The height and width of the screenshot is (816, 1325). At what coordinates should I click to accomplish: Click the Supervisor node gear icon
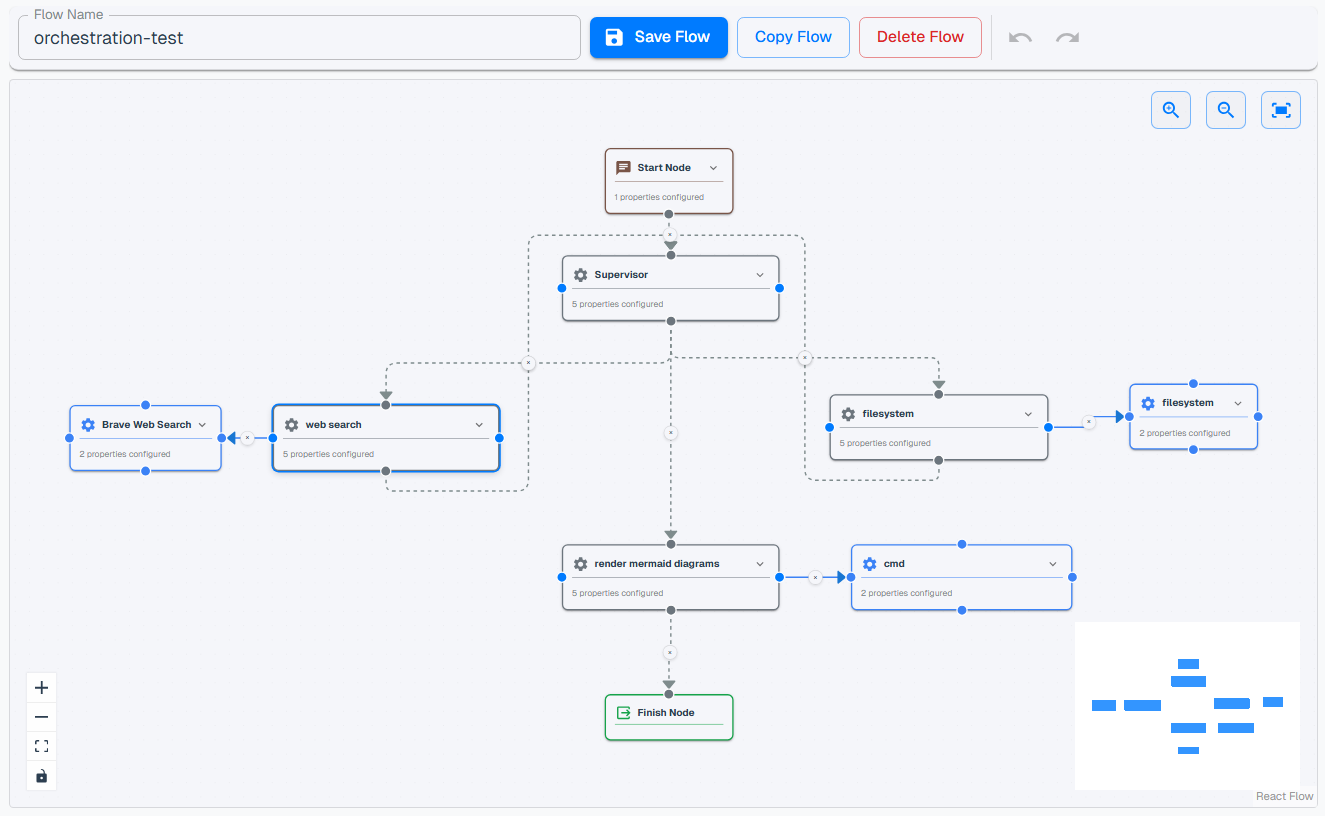(x=580, y=275)
